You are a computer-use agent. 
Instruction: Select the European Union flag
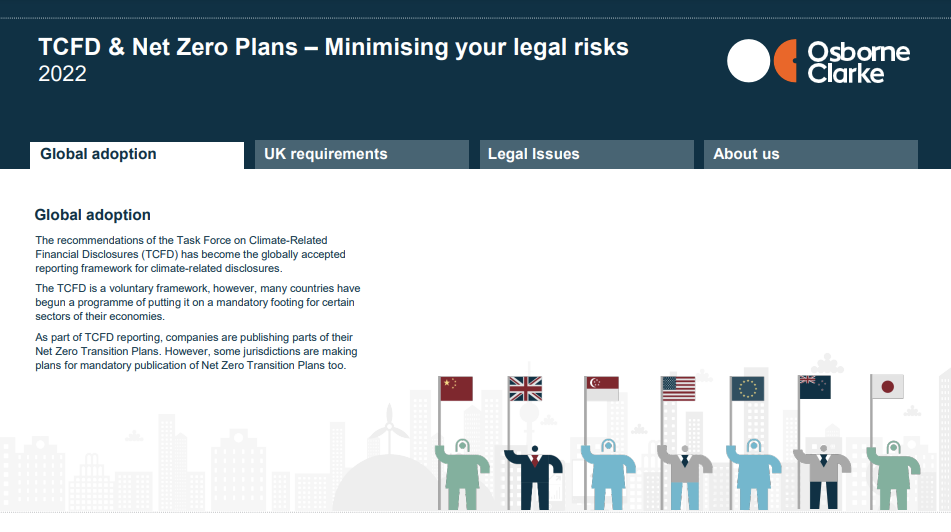(748, 389)
